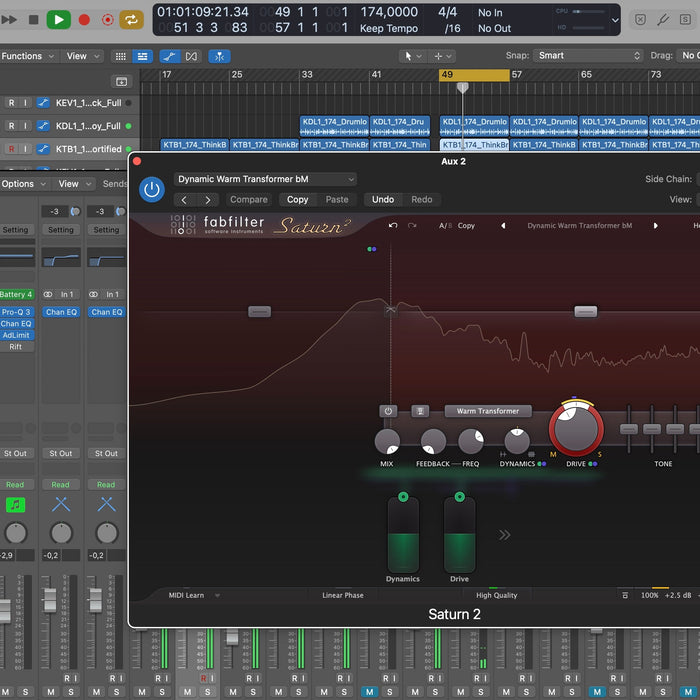Click the MIX knob
This screenshot has height=700, width=700.
[387, 442]
